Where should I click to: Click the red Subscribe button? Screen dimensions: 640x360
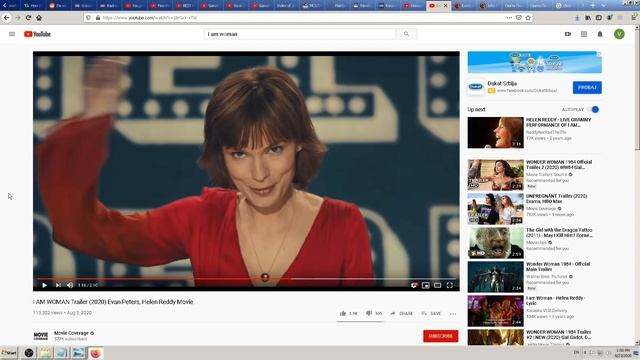click(x=440, y=336)
